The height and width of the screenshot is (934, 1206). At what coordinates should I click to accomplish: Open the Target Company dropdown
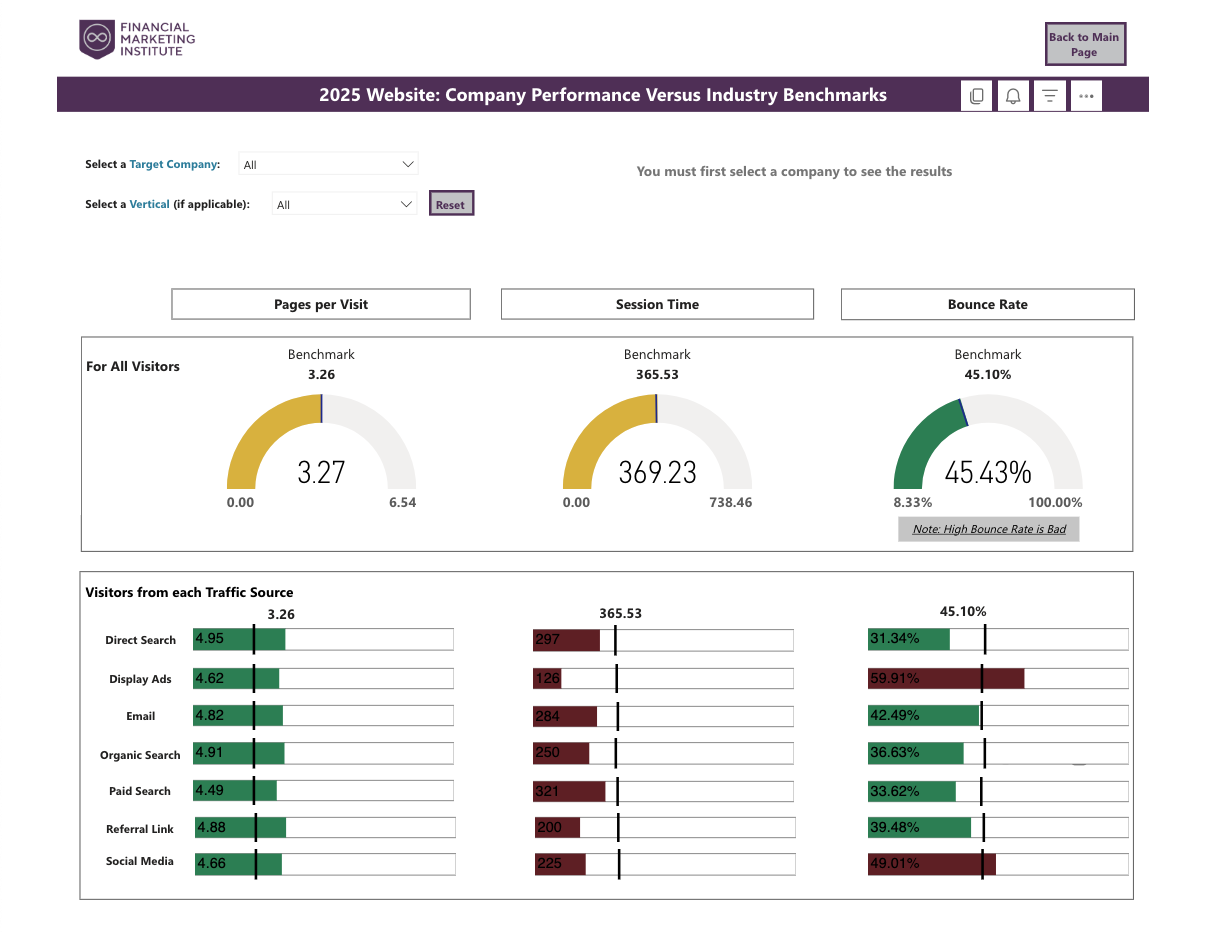point(328,164)
